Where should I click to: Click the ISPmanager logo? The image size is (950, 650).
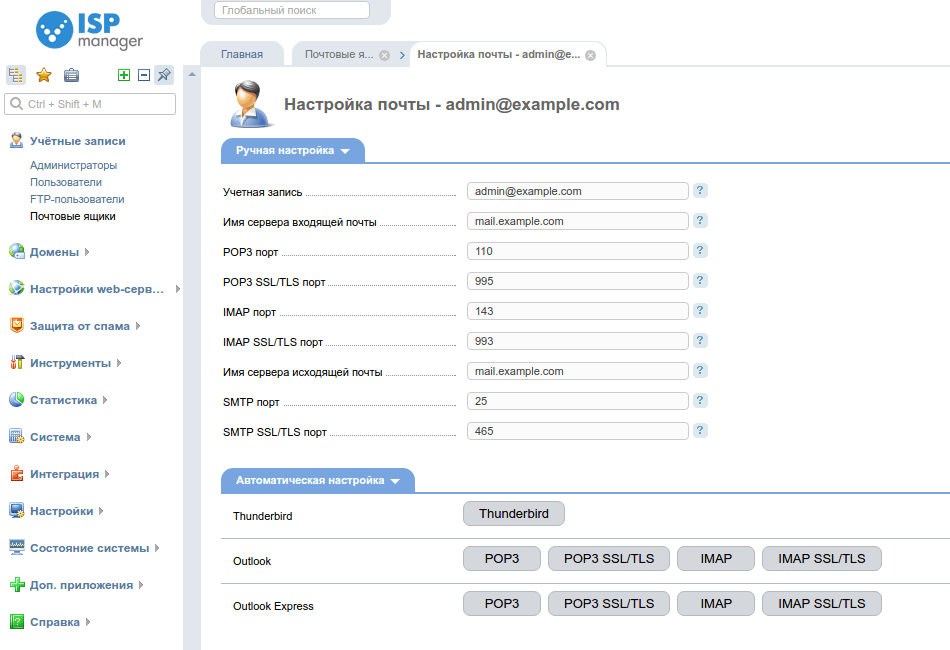(89, 30)
